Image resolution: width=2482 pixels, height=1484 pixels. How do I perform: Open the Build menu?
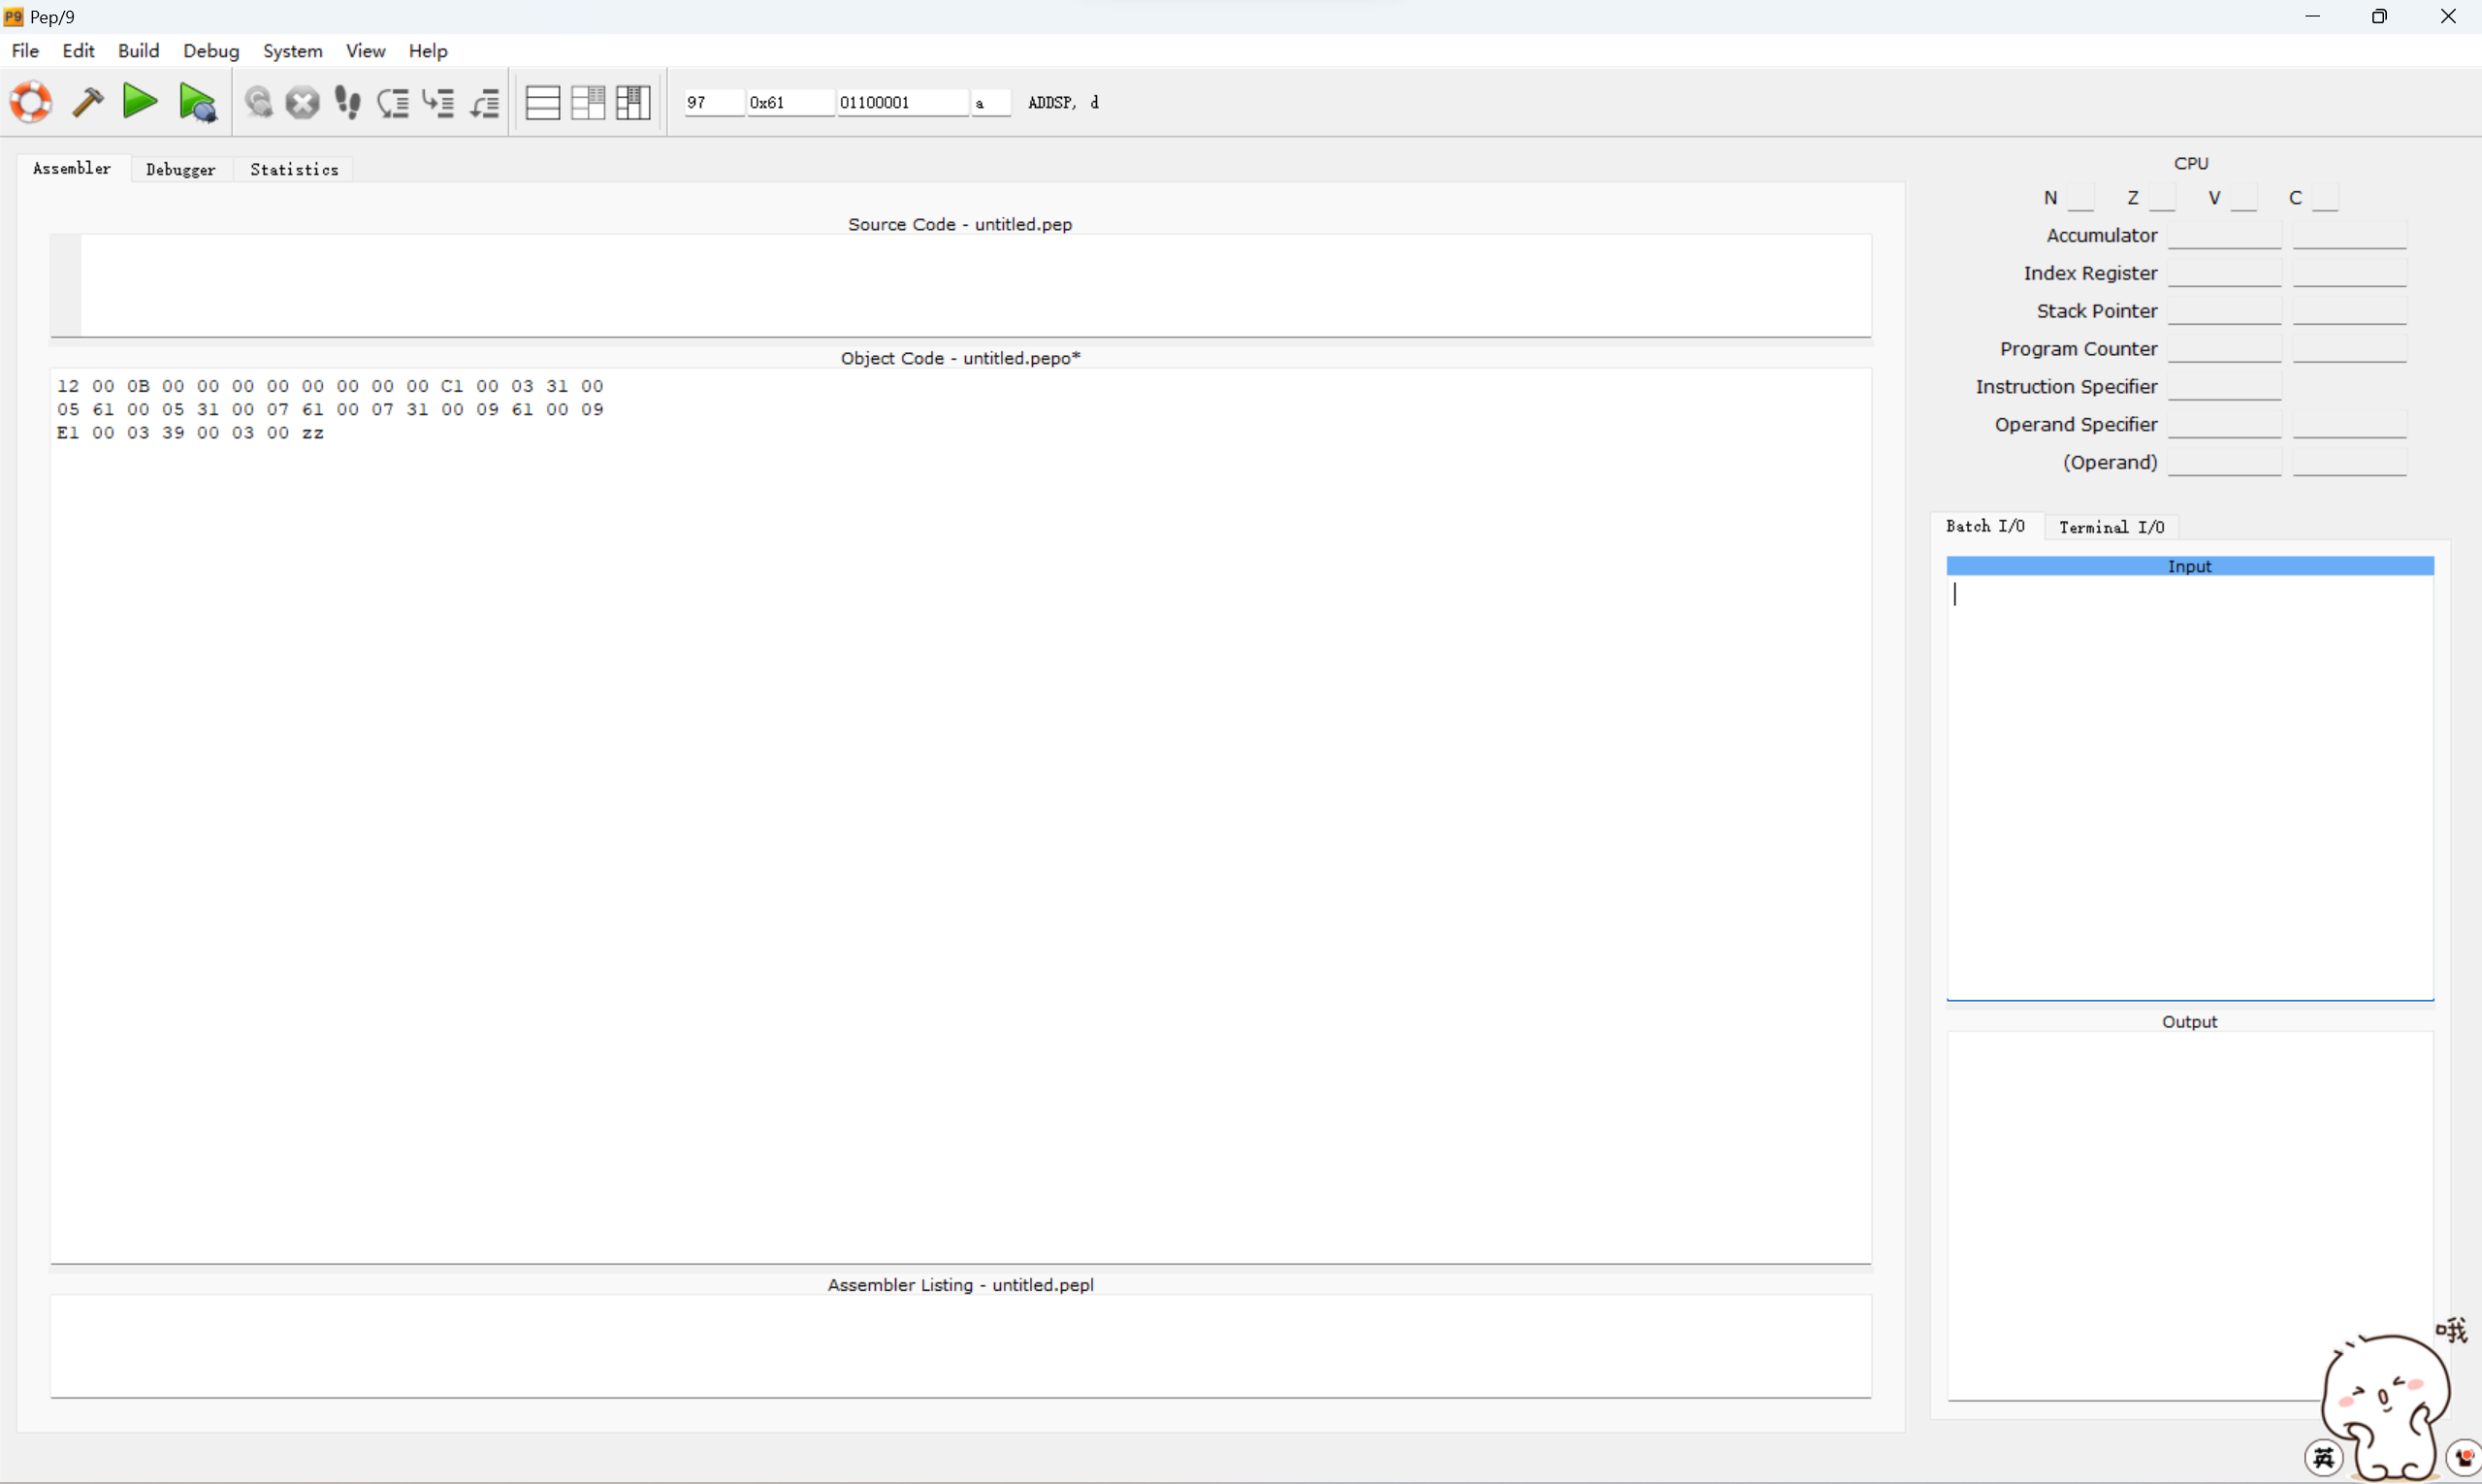tap(138, 51)
